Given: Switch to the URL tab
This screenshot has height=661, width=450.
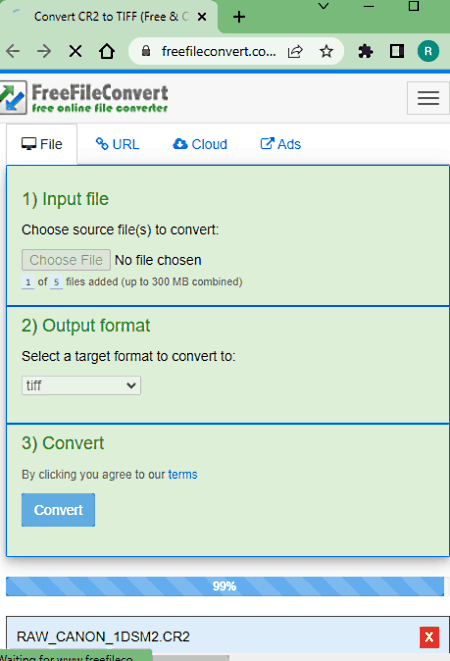Looking at the screenshot, I should click(x=117, y=144).
